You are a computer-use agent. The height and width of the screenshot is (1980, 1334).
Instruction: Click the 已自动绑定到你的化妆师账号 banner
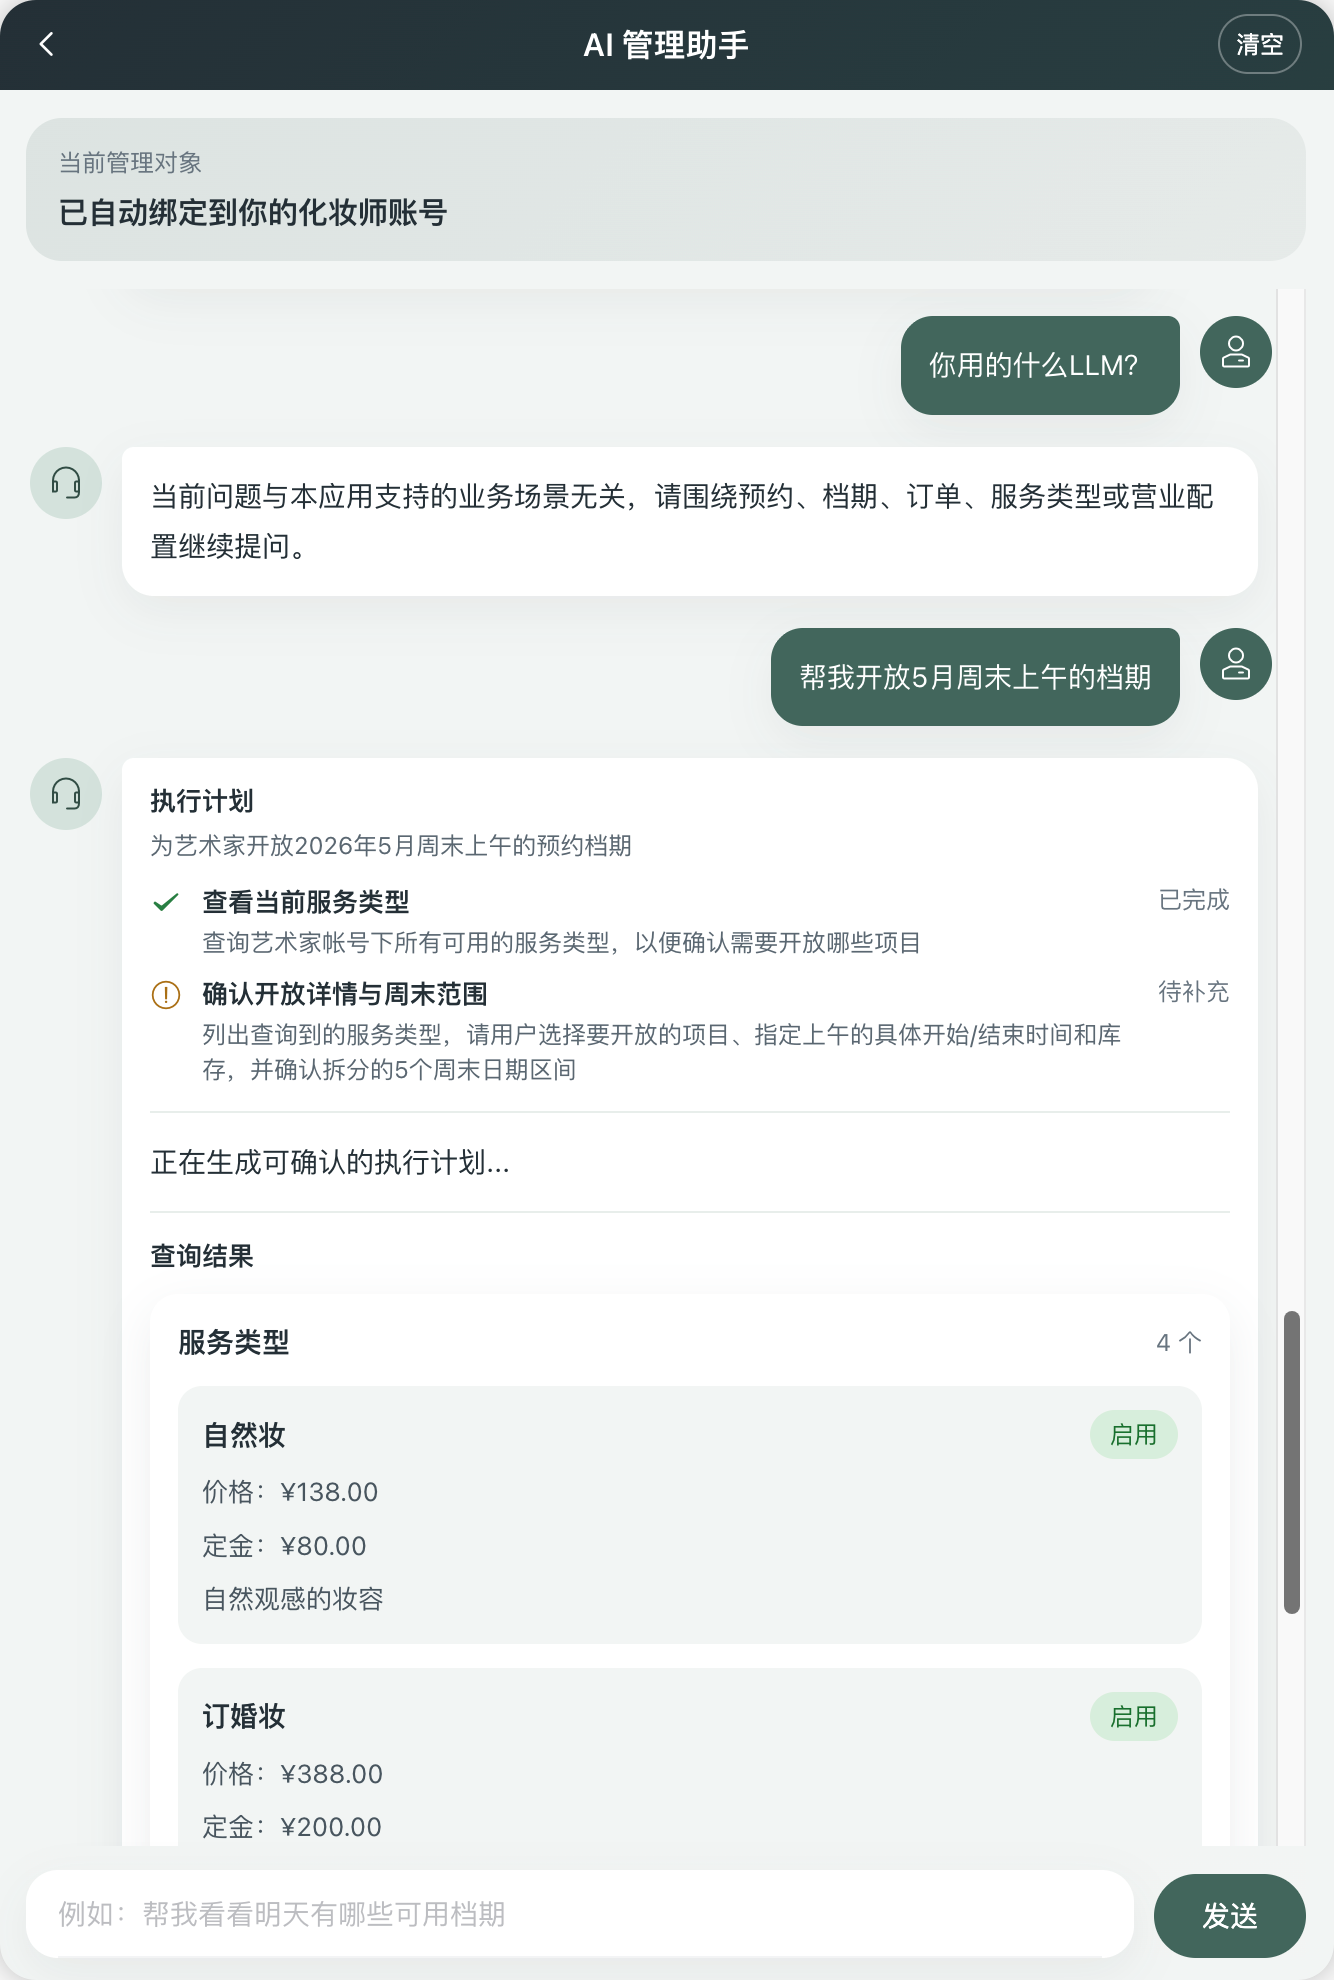point(666,190)
